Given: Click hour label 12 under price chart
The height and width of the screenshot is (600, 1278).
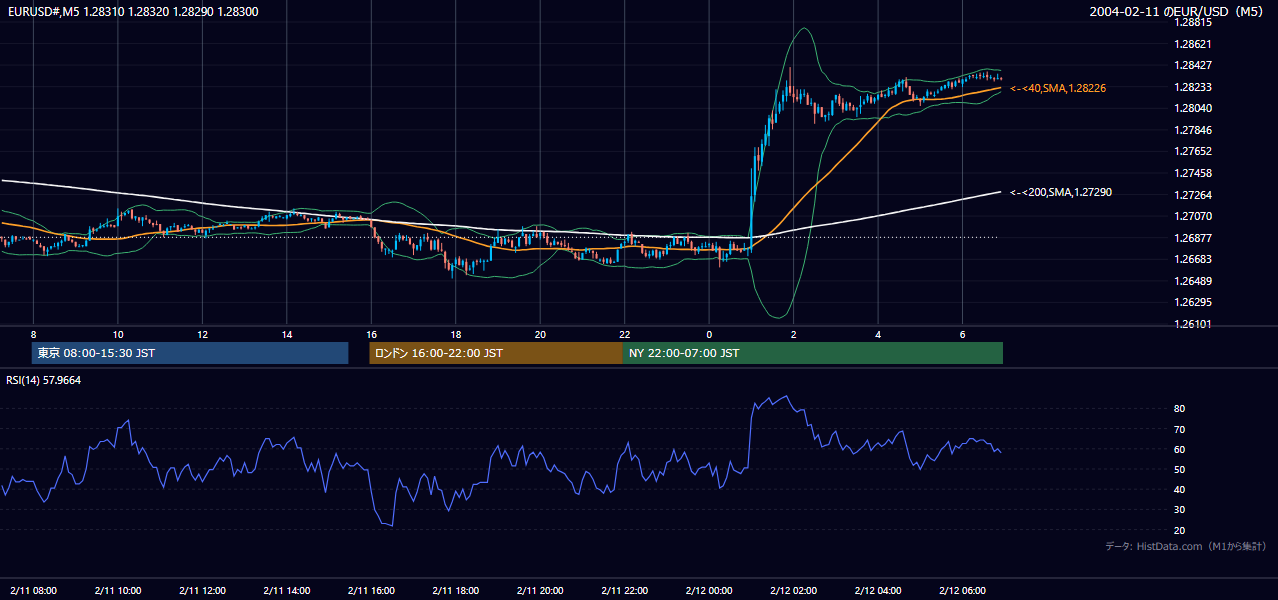Looking at the screenshot, I should pyautogui.click(x=202, y=334).
